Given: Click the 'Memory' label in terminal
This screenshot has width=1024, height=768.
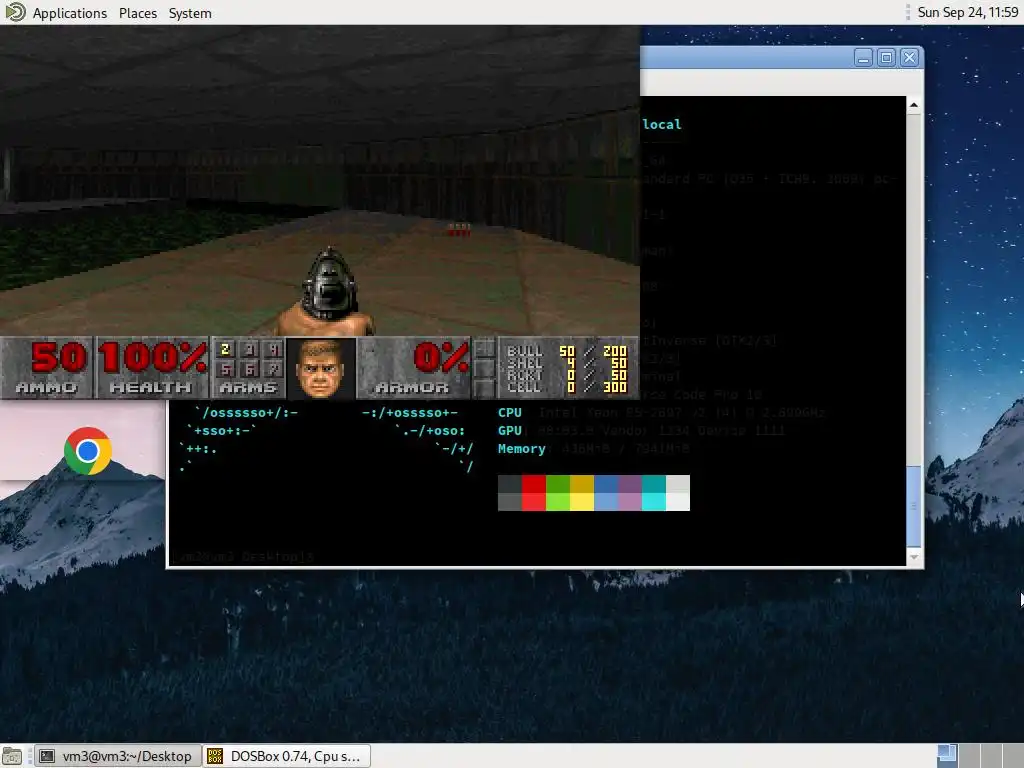Looking at the screenshot, I should point(521,449).
